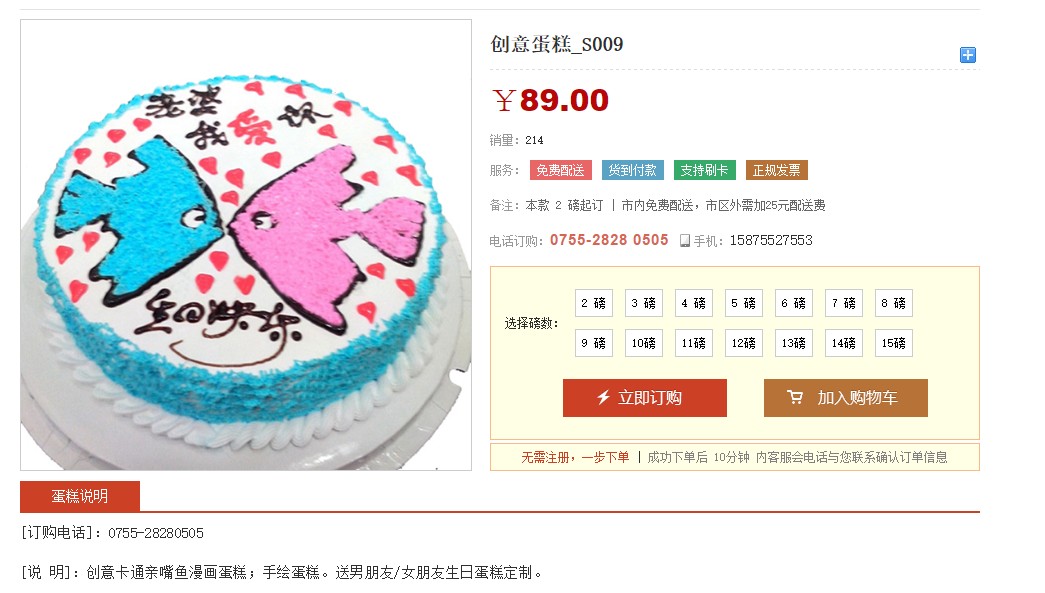Screen dimensions: 1045x593
Task: Select the 2 磅 size option
Action: pyautogui.click(x=593, y=303)
